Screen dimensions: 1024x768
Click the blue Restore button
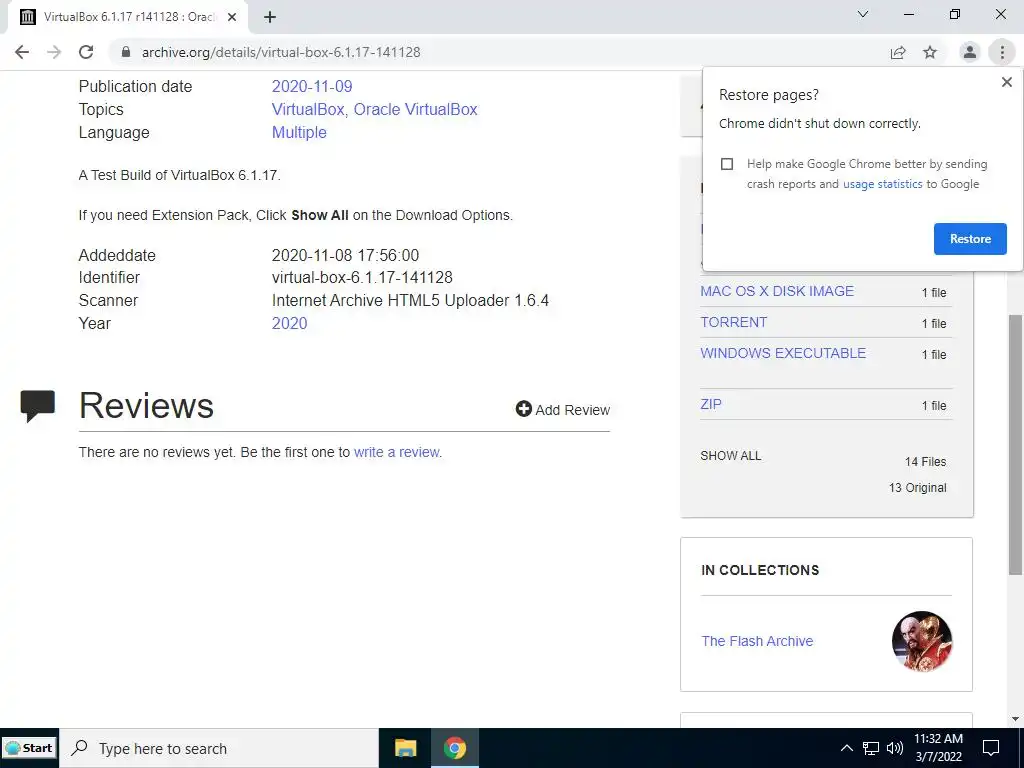[970, 239]
